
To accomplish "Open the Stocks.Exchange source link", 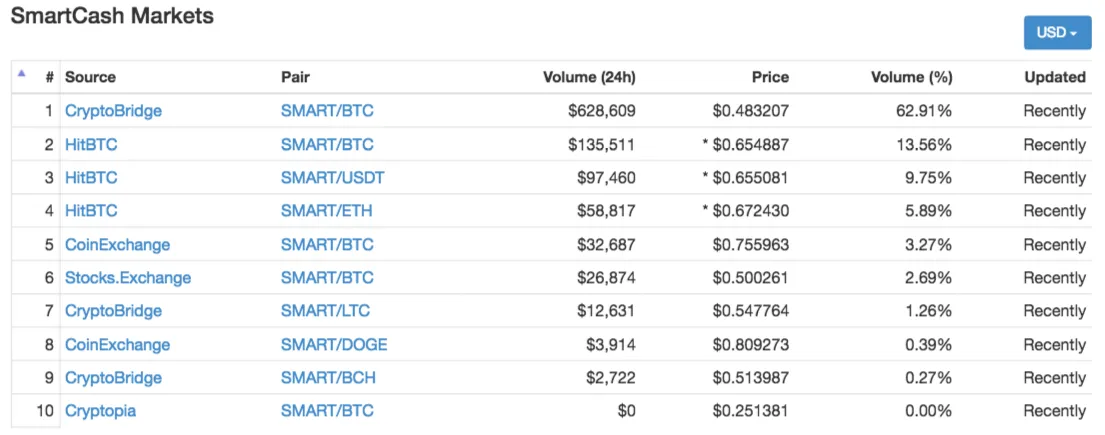I will tap(128, 278).
